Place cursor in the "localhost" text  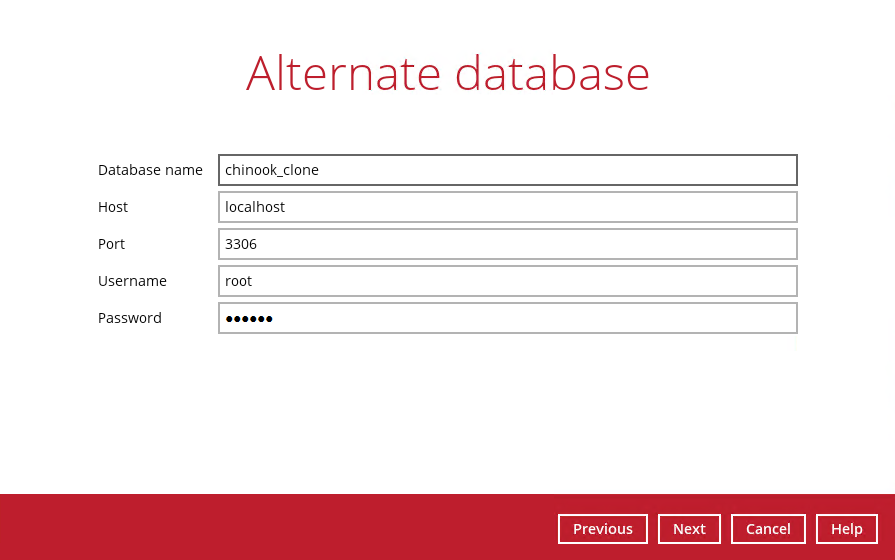click(255, 207)
